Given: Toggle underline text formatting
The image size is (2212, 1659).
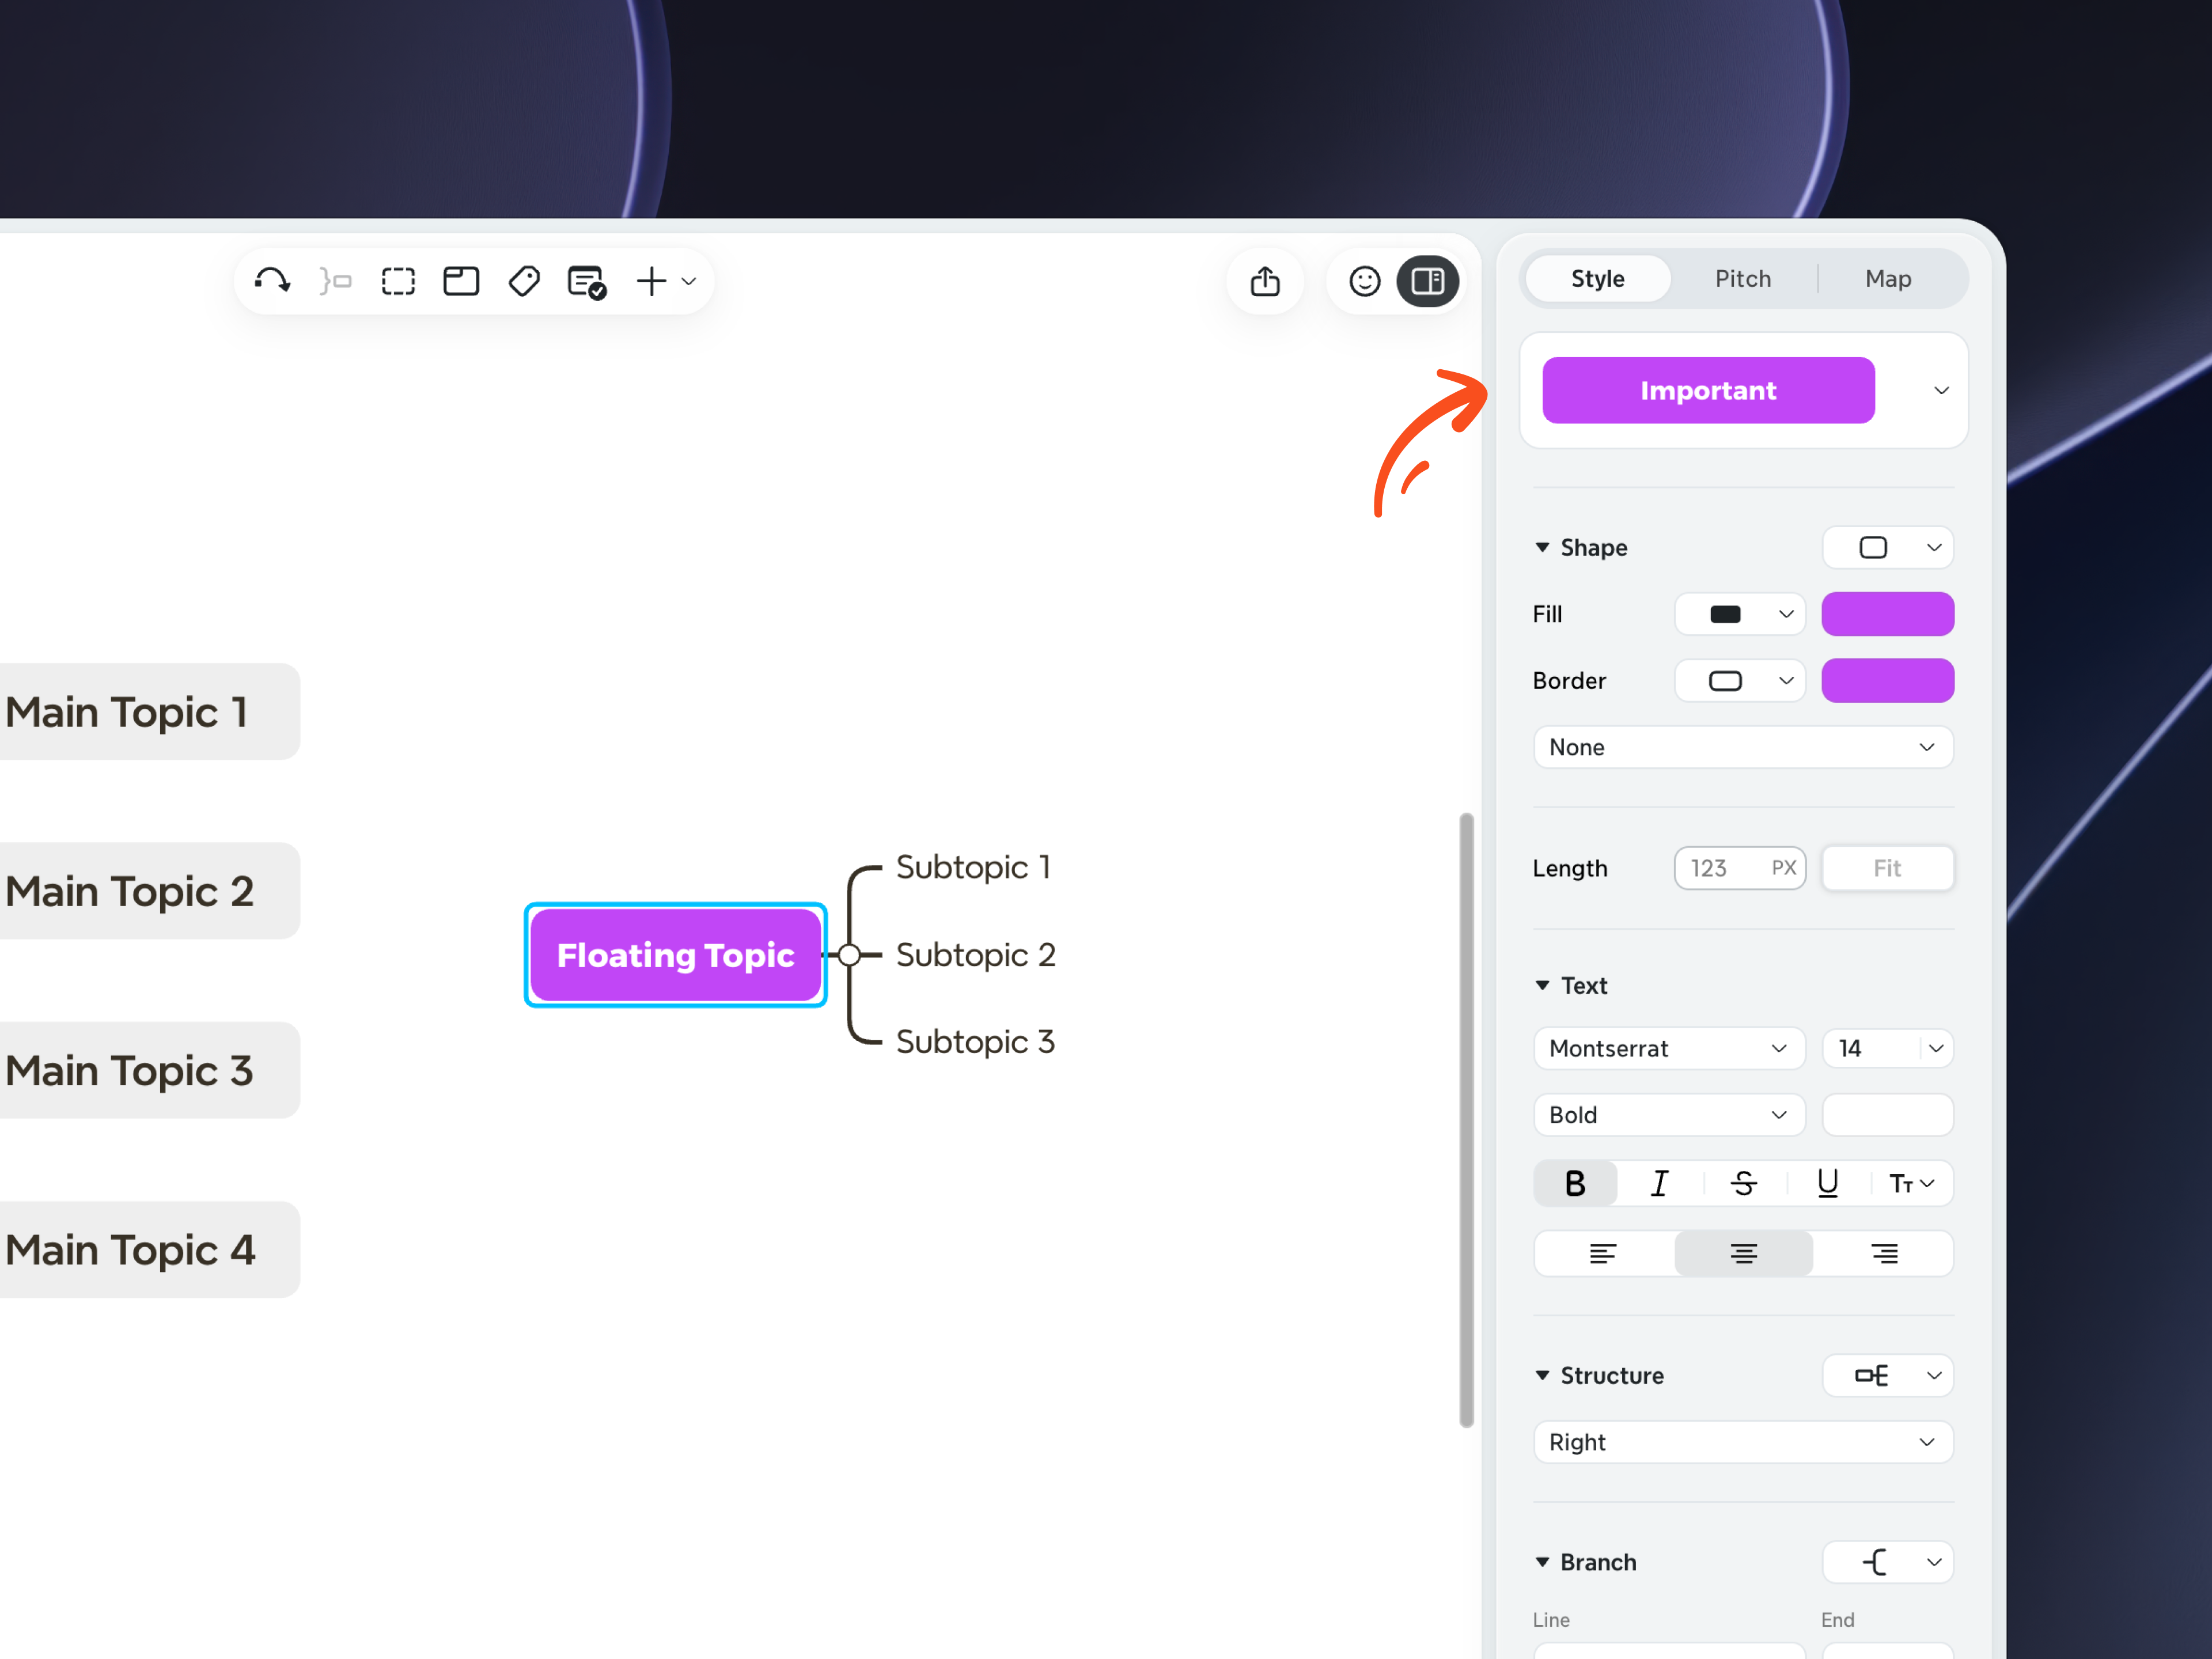Looking at the screenshot, I should 1827,1184.
